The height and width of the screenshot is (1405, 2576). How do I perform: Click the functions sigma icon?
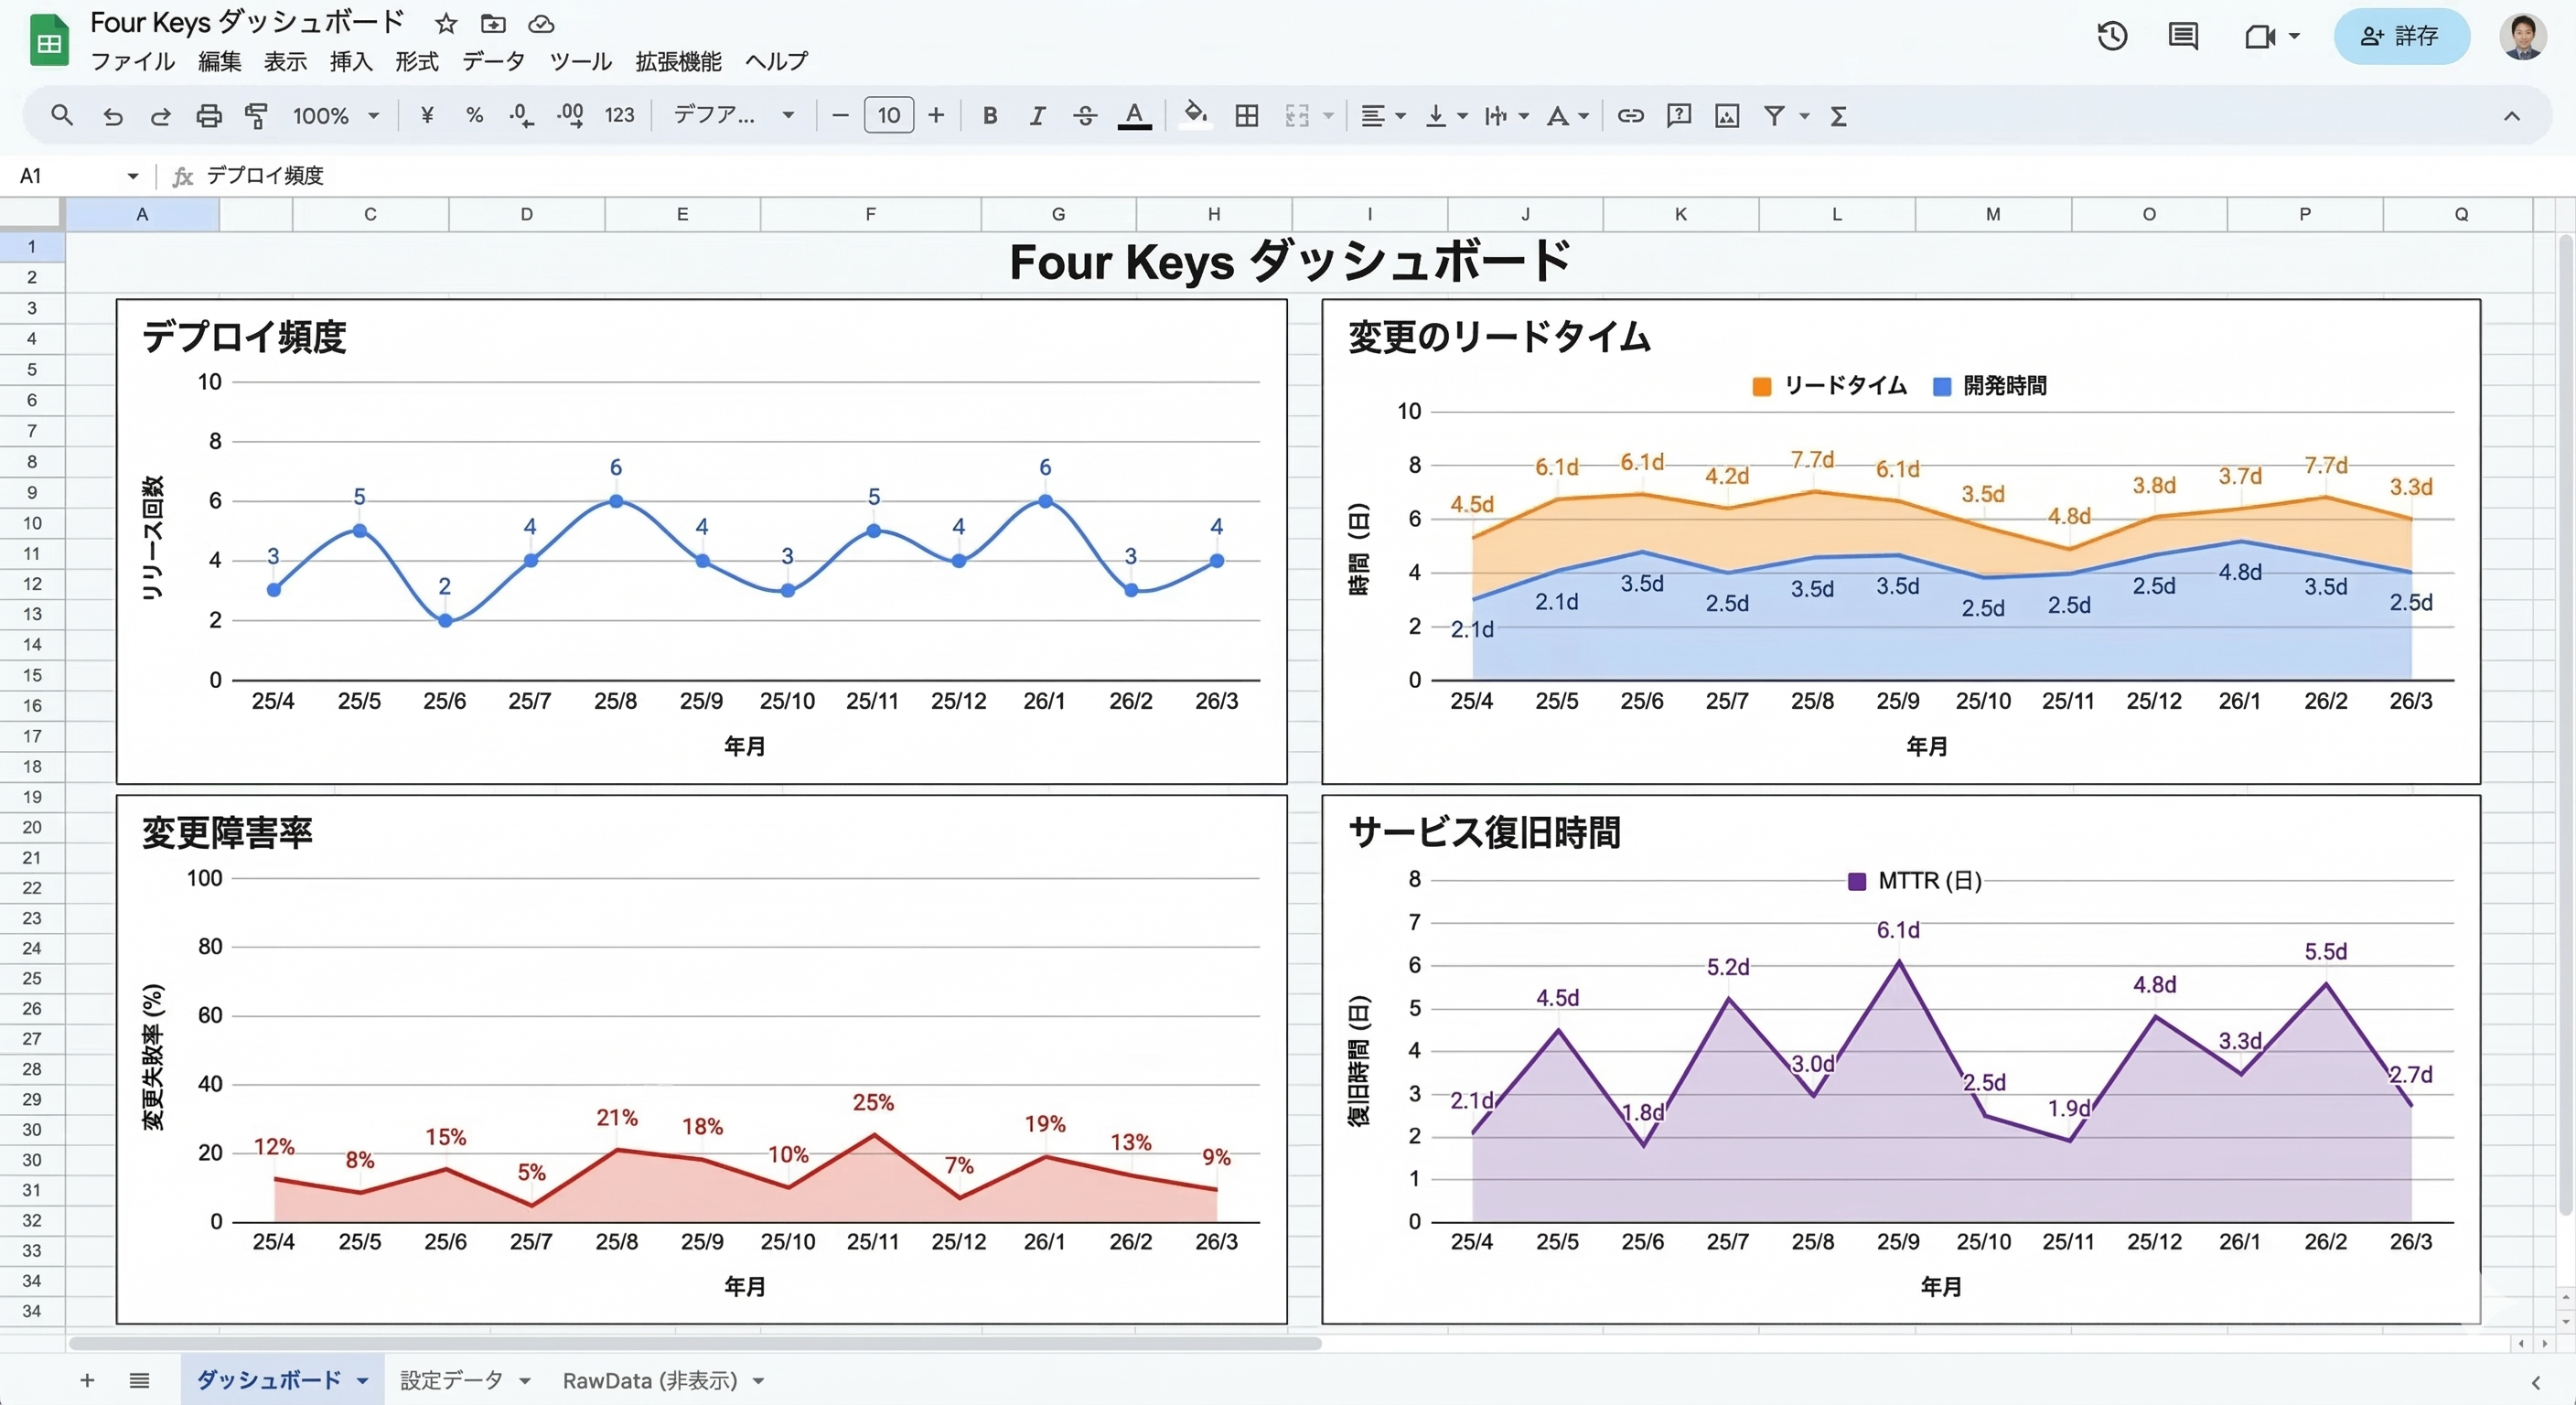1838,116
